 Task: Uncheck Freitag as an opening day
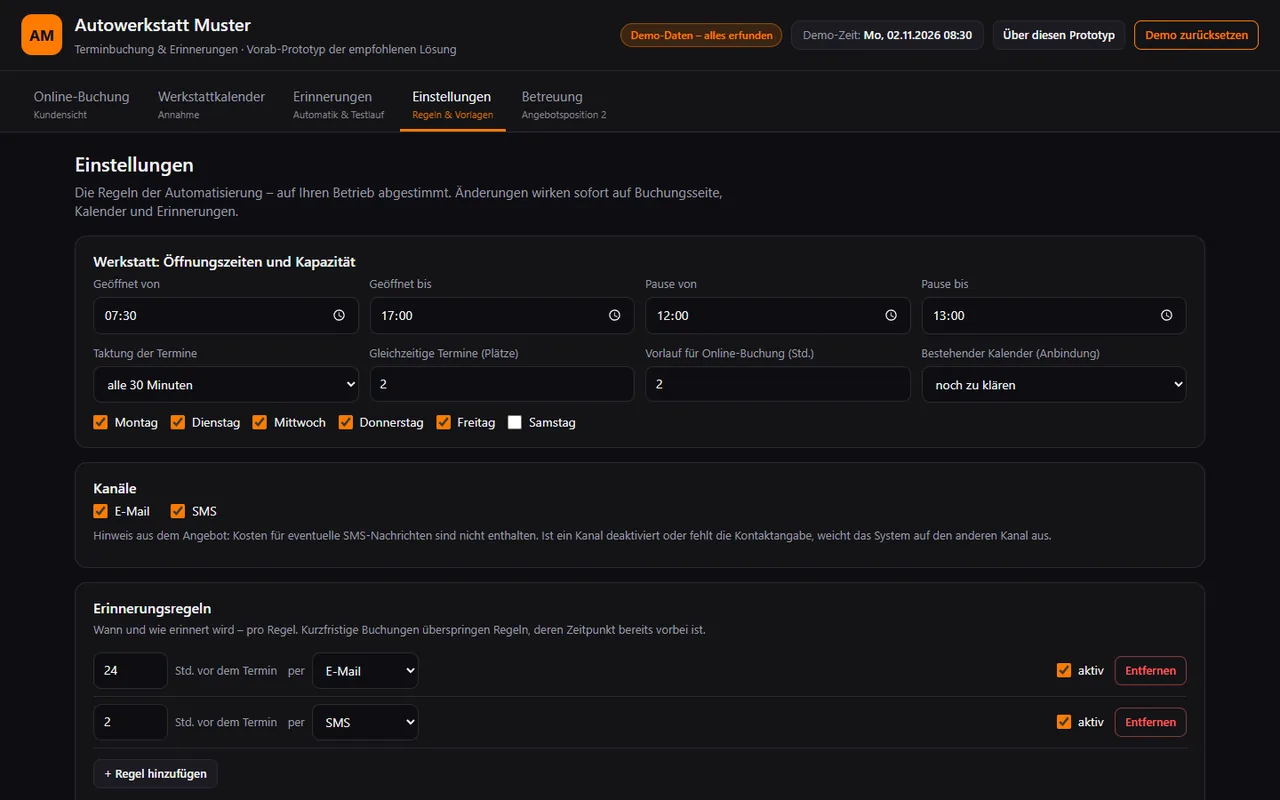pyautogui.click(x=444, y=422)
